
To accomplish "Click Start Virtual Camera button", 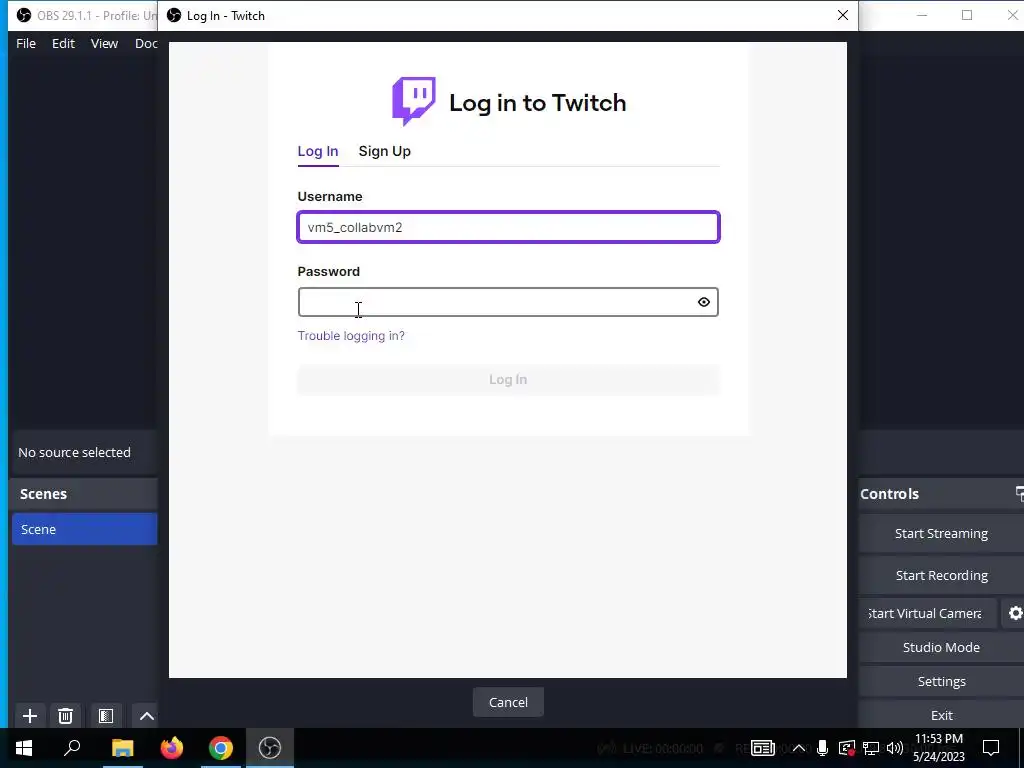I will (928, 613).
